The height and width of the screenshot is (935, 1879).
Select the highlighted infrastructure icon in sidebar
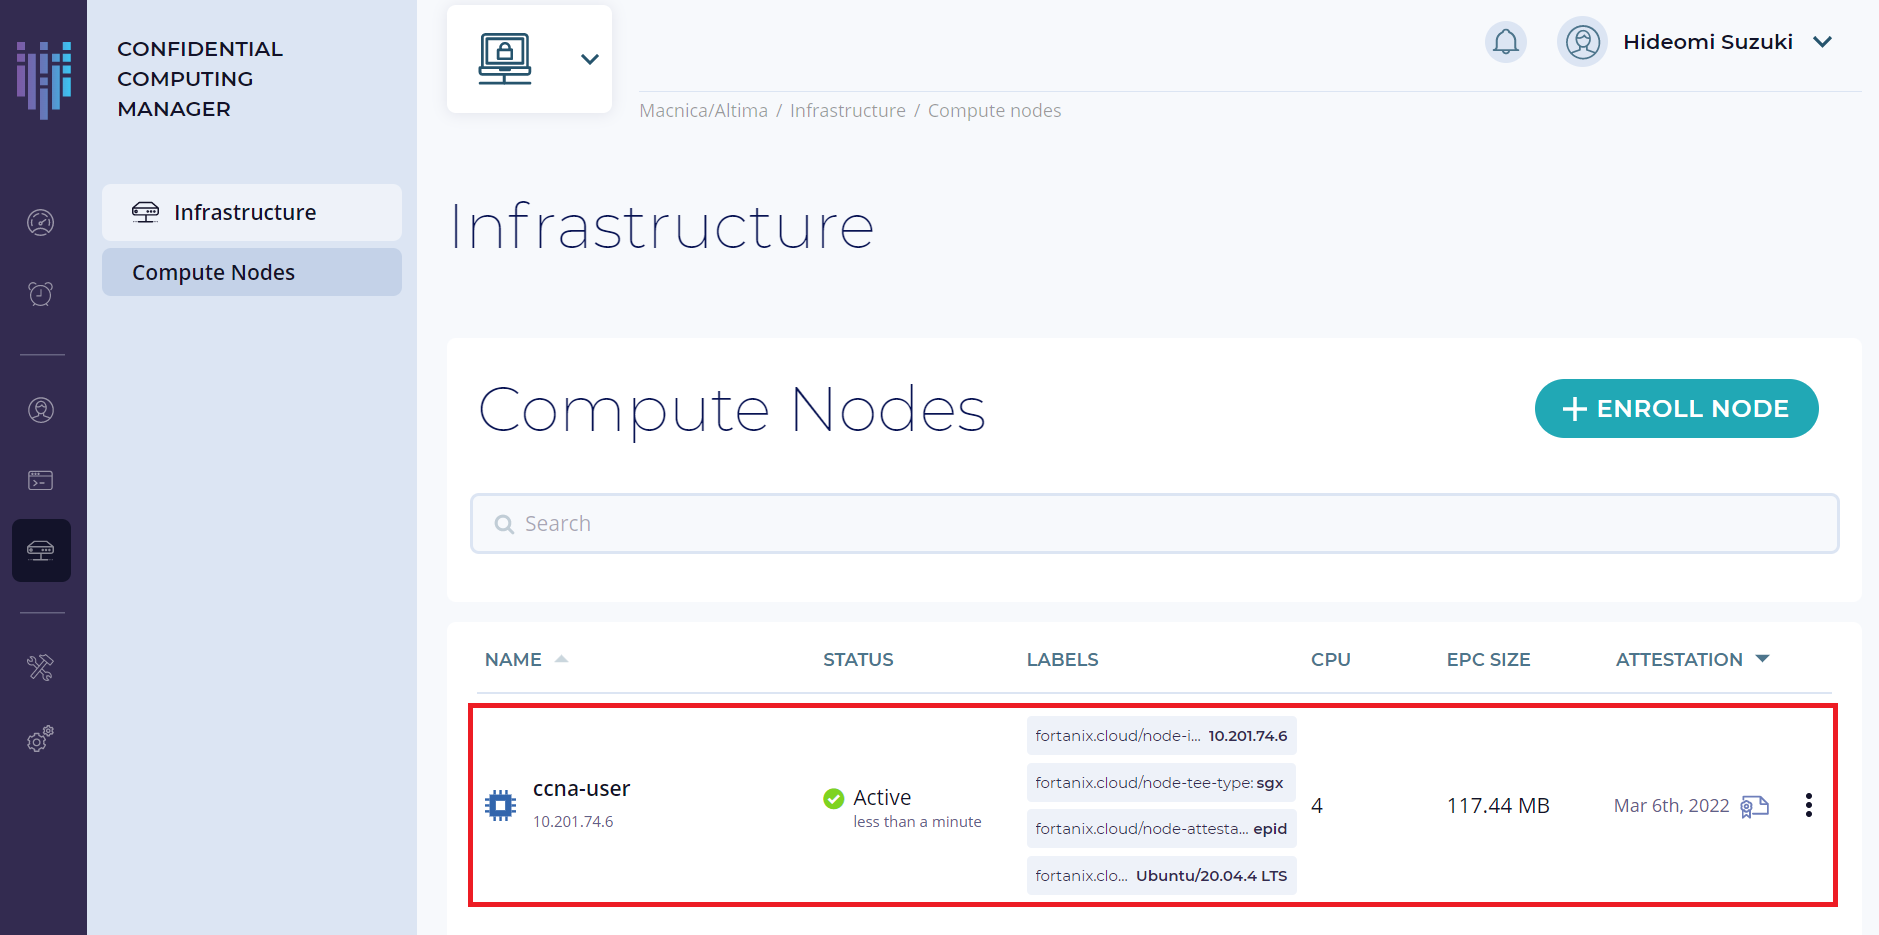coord(41,550)
